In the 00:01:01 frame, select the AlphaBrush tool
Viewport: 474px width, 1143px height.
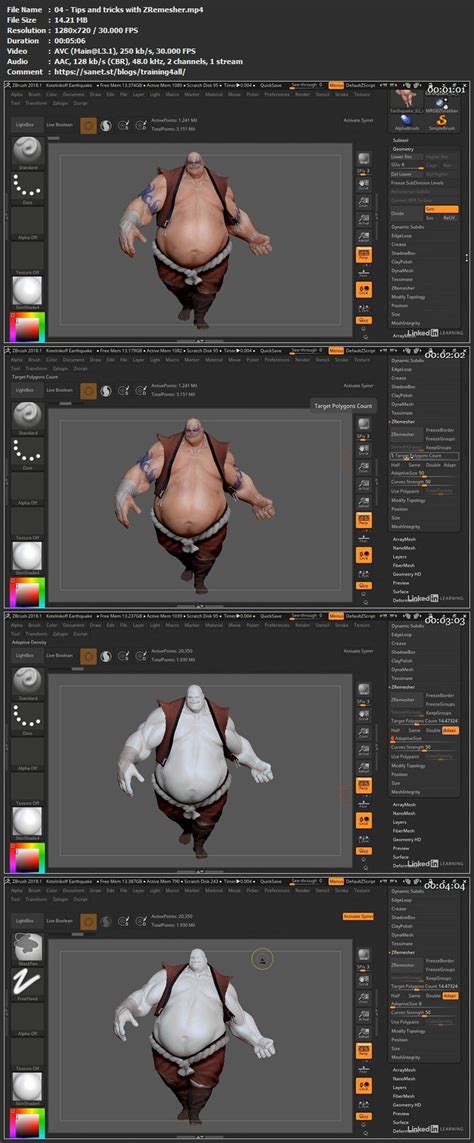tap(407, 122)
